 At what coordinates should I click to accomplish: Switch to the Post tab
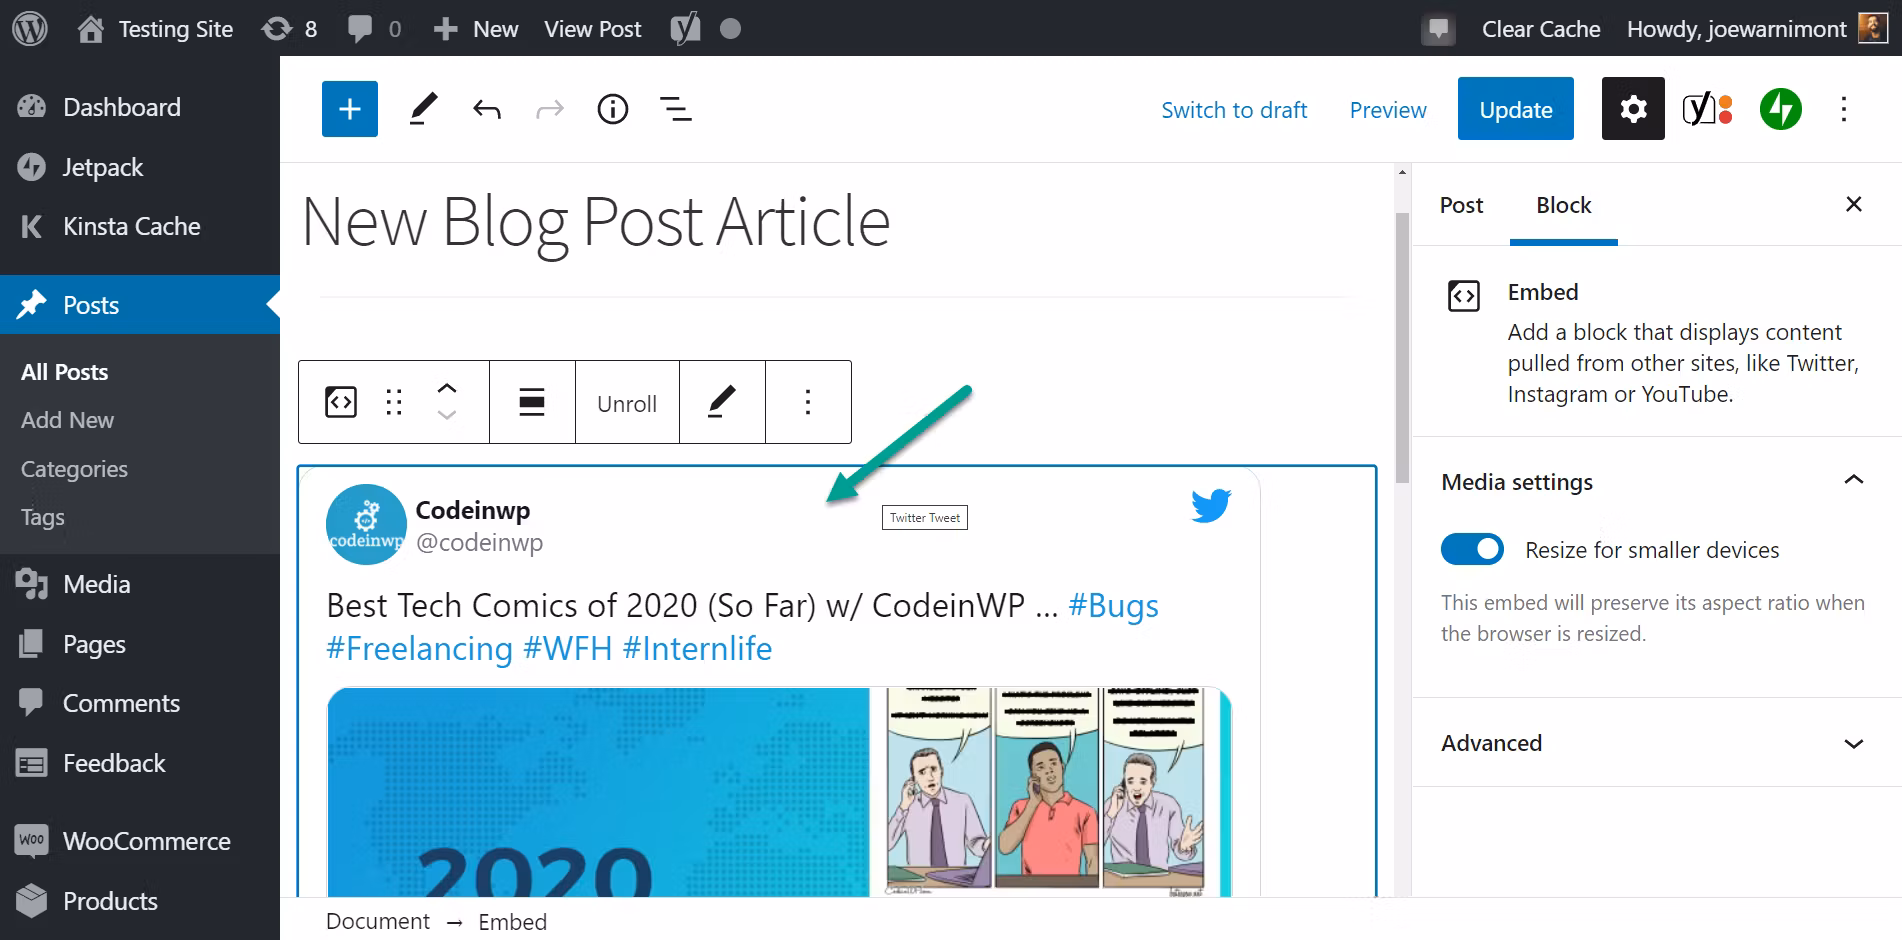(1461, 205)
